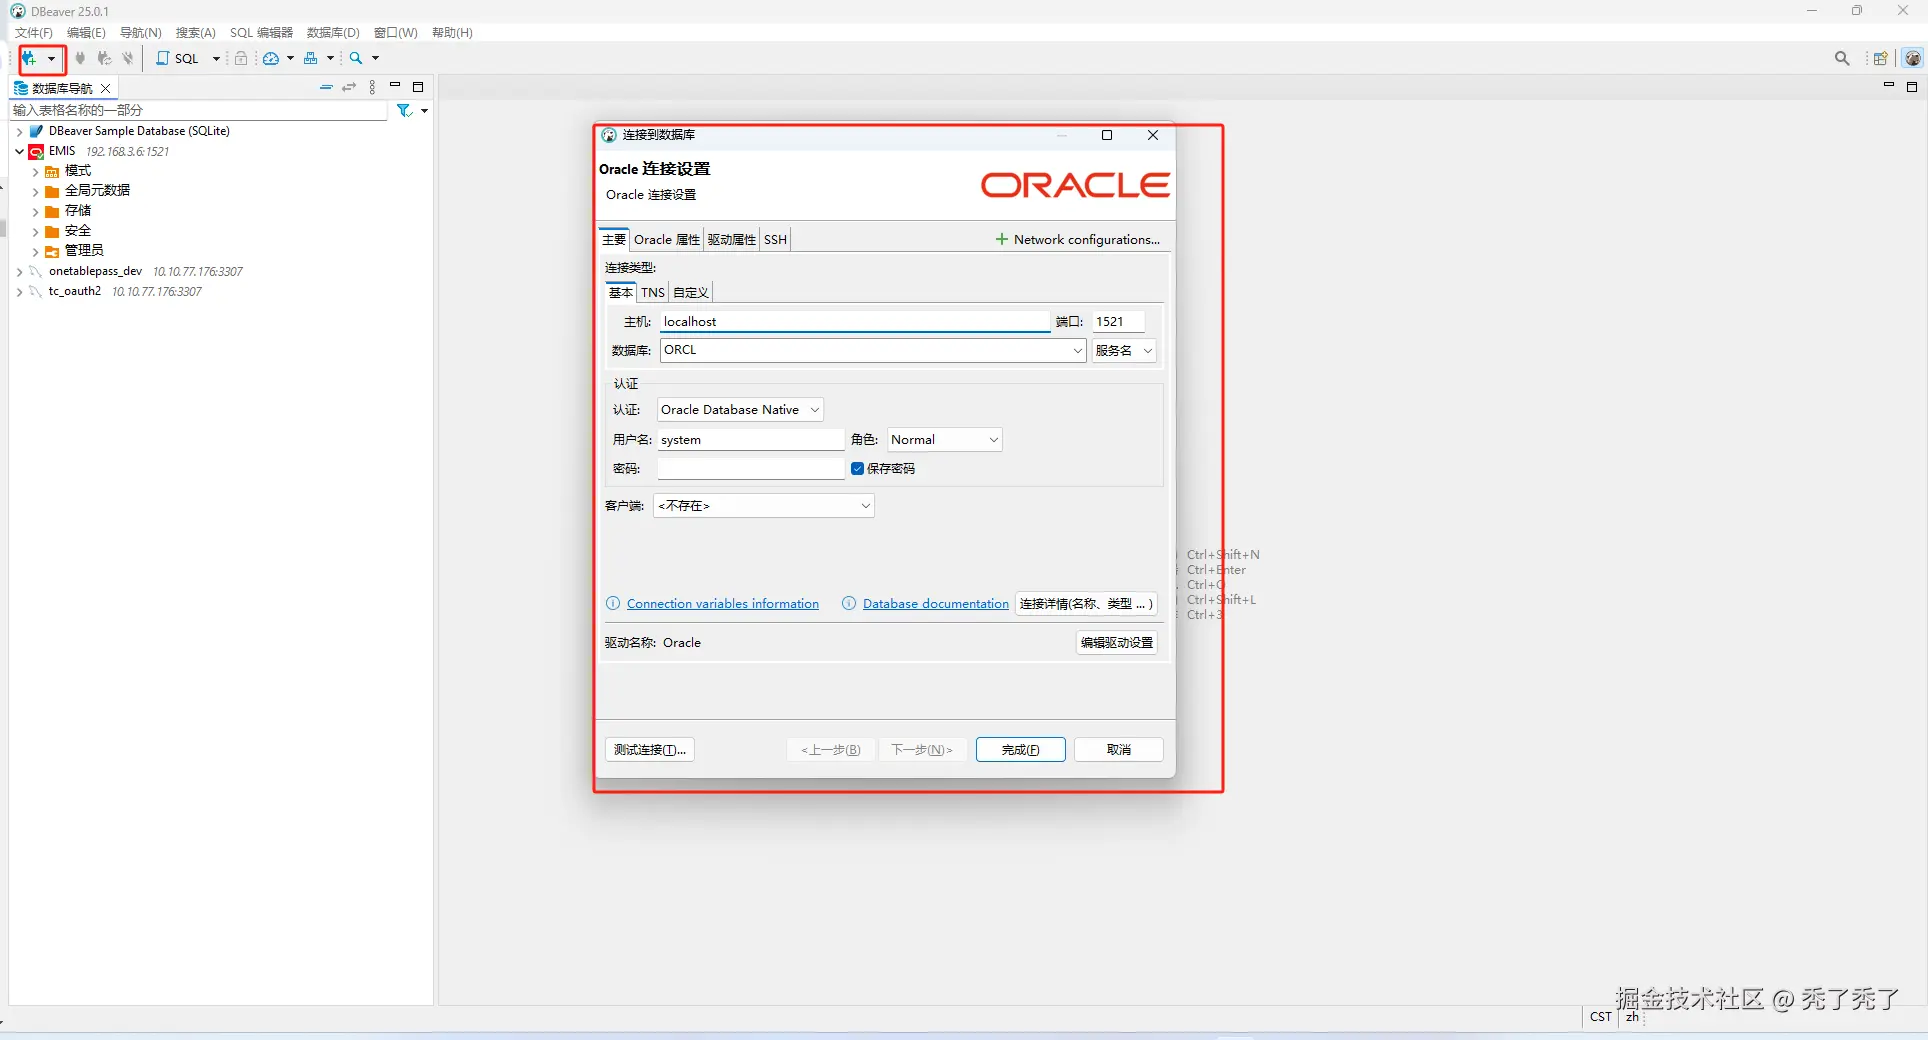Screen dimensions: 1928x1040
Task: Open the 服务名 dropdown
Action: tap(1124, 351)
